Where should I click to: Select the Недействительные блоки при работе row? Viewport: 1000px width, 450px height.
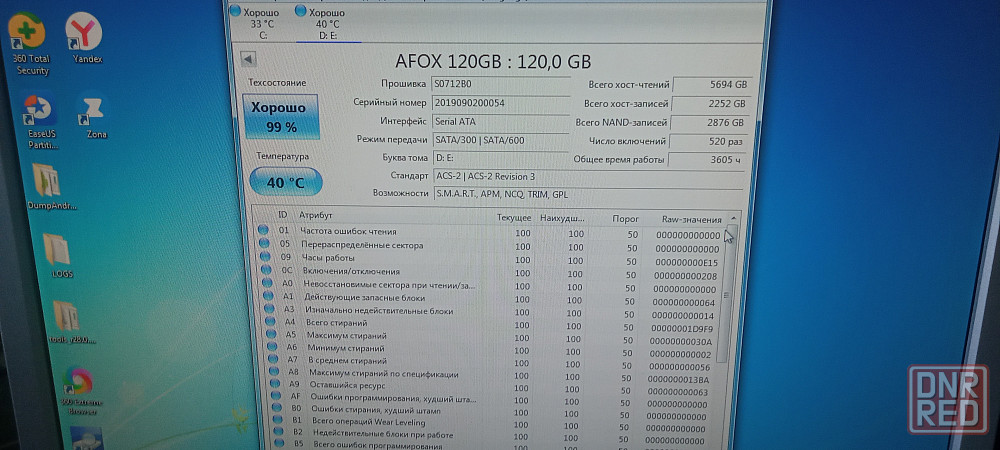click(489, 435)
